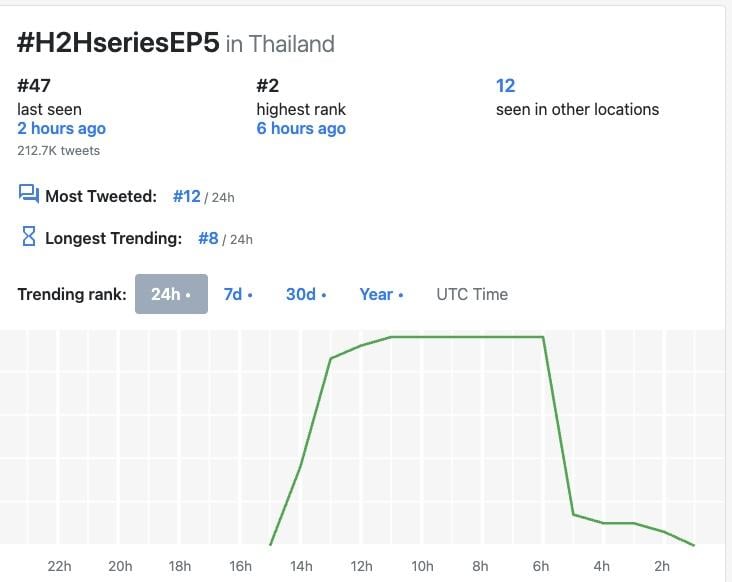Click the #8 Longest Trending rank link

[x=208, y=238]
